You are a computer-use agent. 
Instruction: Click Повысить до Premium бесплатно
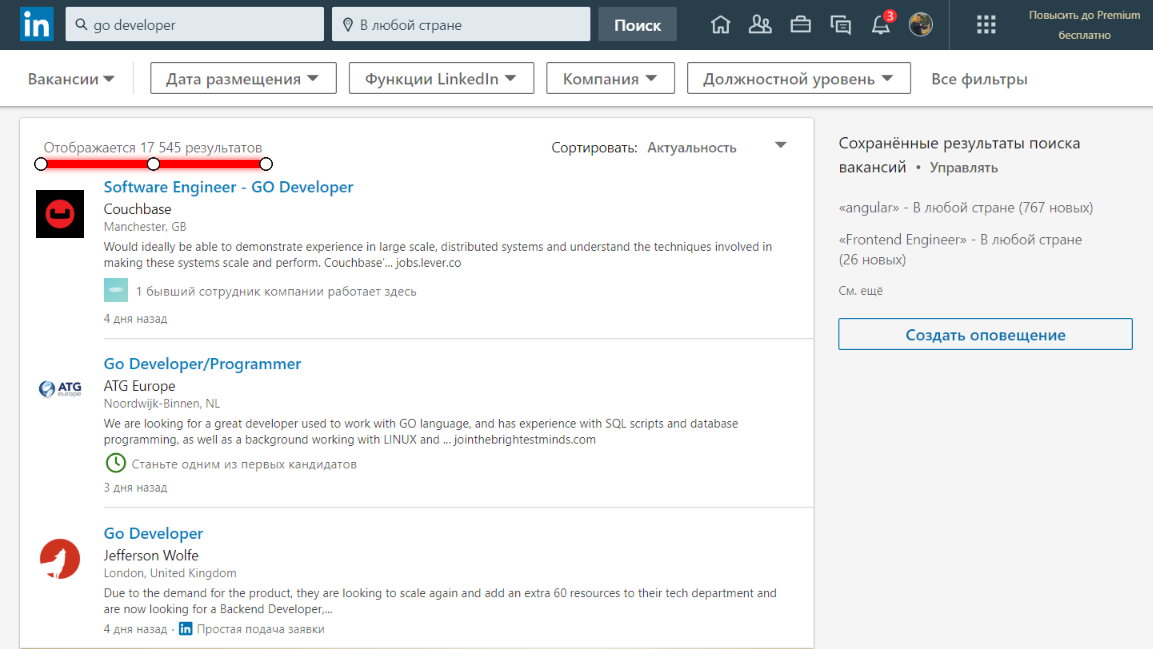(1084, 25)
